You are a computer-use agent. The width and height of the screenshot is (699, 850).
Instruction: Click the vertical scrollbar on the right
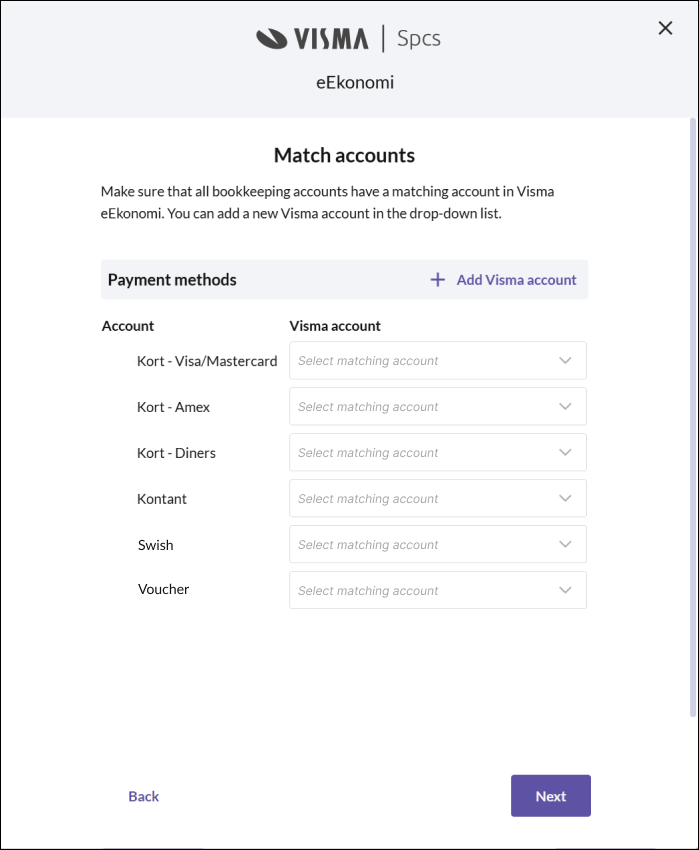tap(692, 417)
